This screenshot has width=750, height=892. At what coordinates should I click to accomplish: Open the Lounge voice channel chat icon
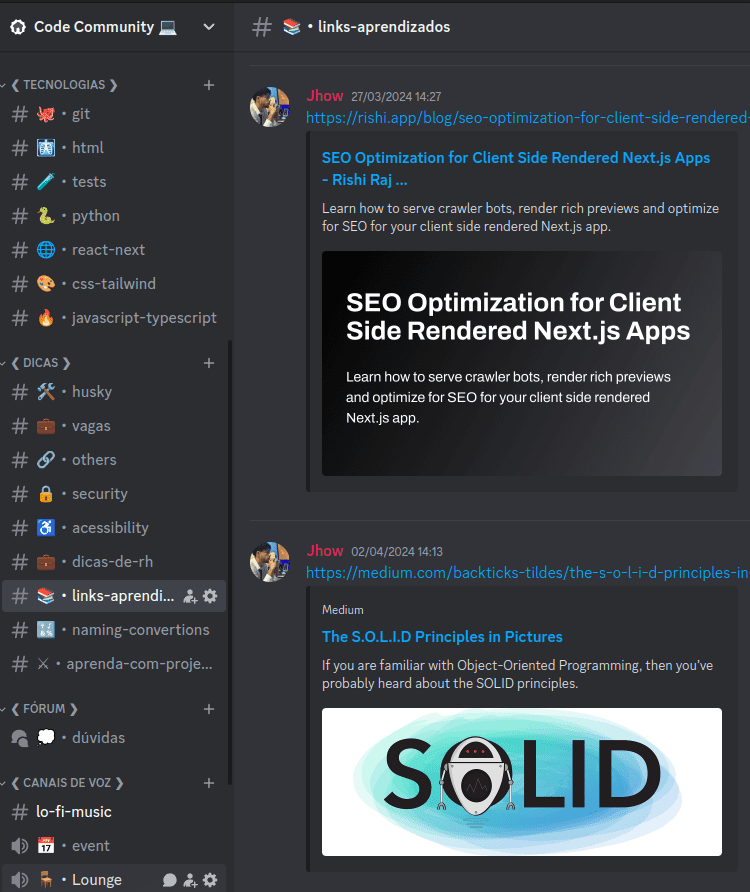(x=170, y=880)
